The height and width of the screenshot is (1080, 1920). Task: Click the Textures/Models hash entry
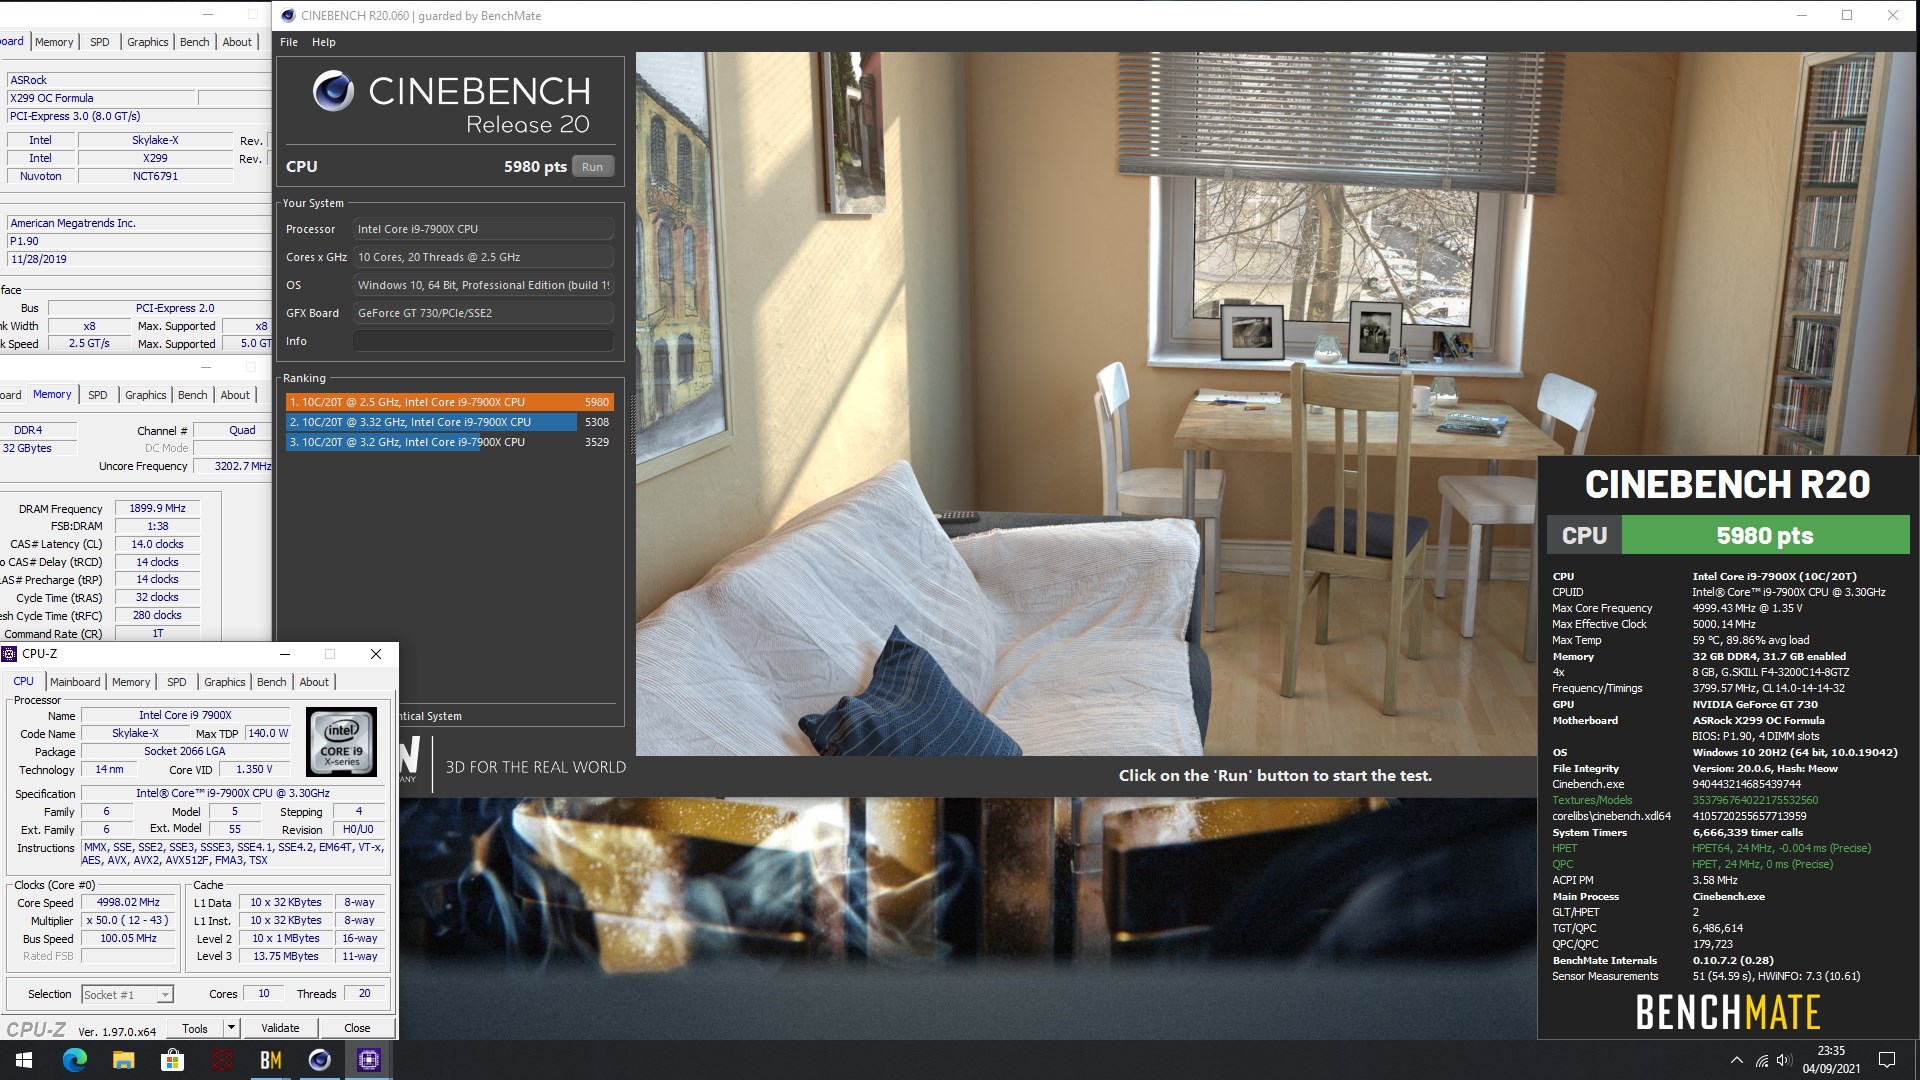click(x=1755, y=800)
